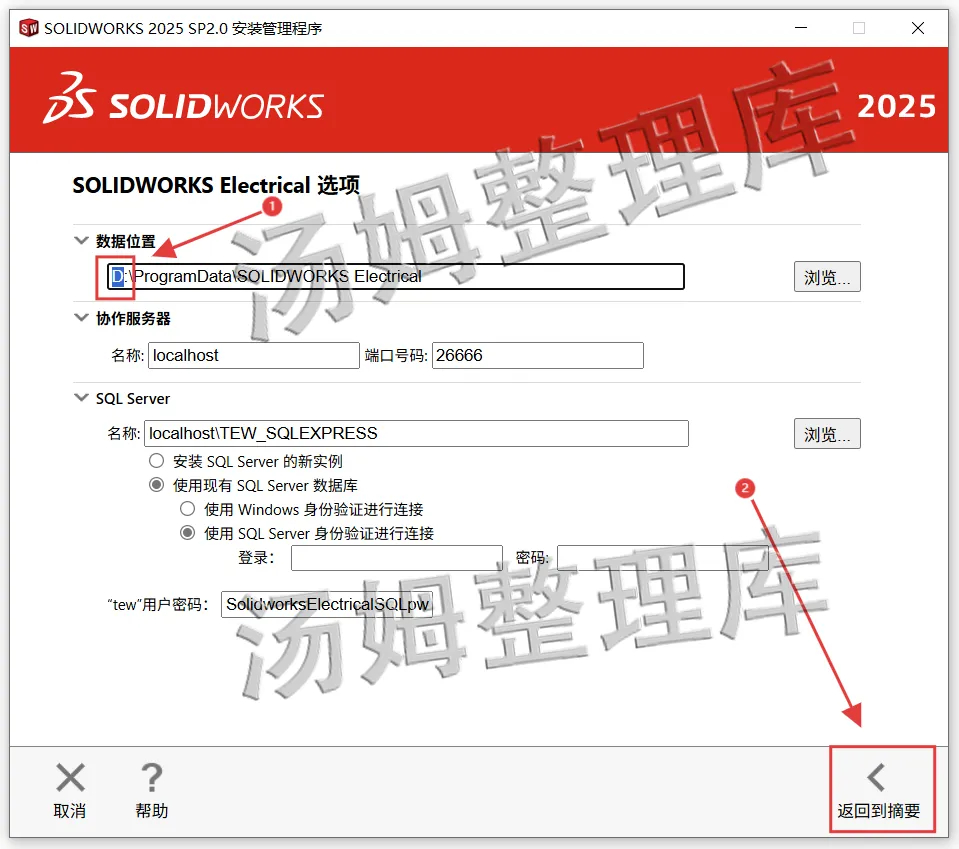Browse for SQL Server name
This screenshot has height=849, width=959.
827,434
